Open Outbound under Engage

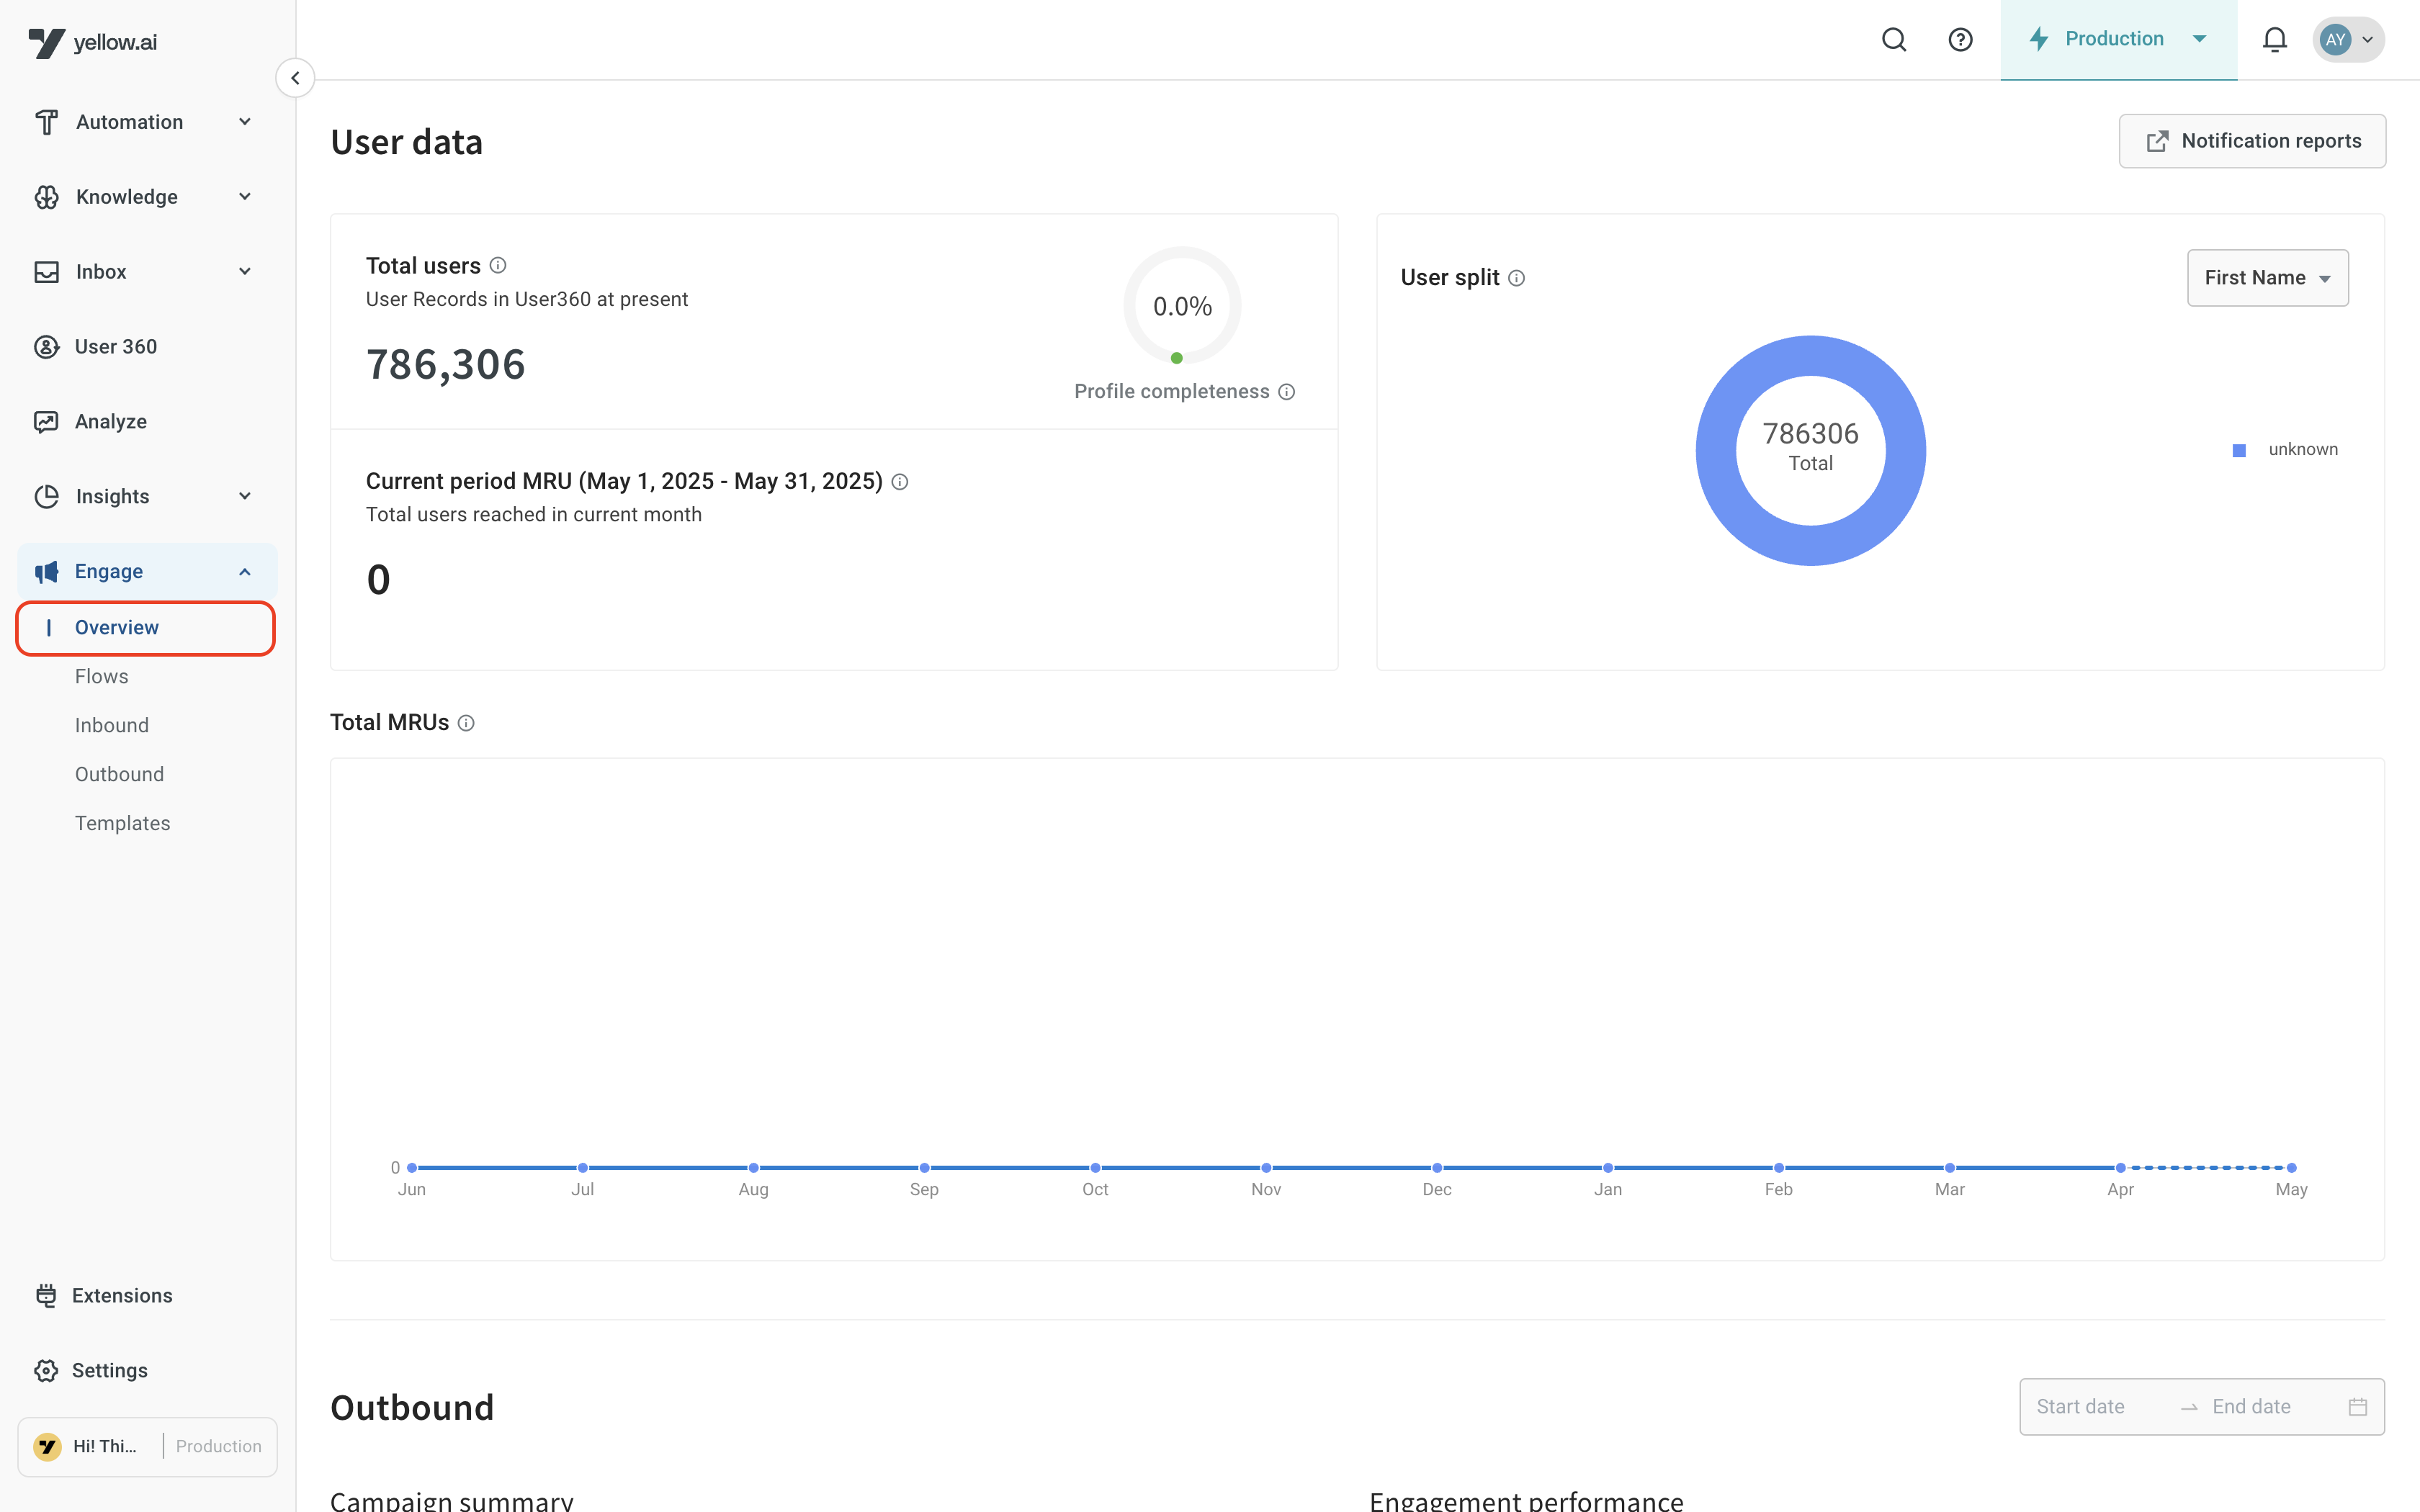[119, 775]
